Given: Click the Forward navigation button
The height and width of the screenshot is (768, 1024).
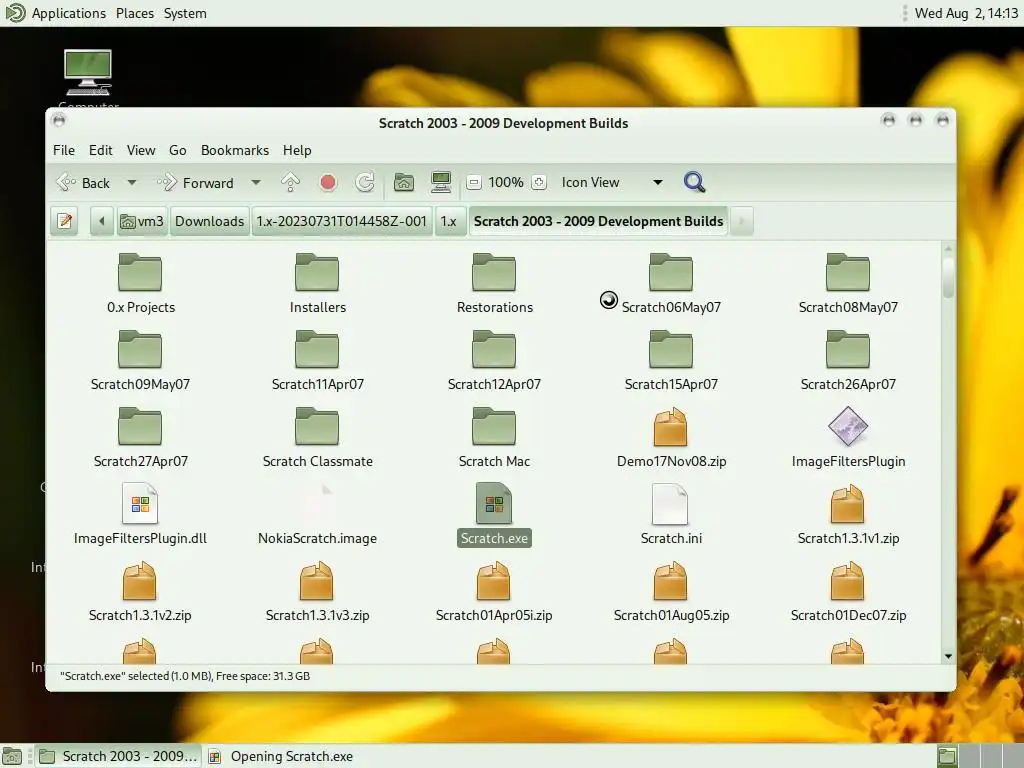Looking at the screenshot, I should (x=195, y=183).
